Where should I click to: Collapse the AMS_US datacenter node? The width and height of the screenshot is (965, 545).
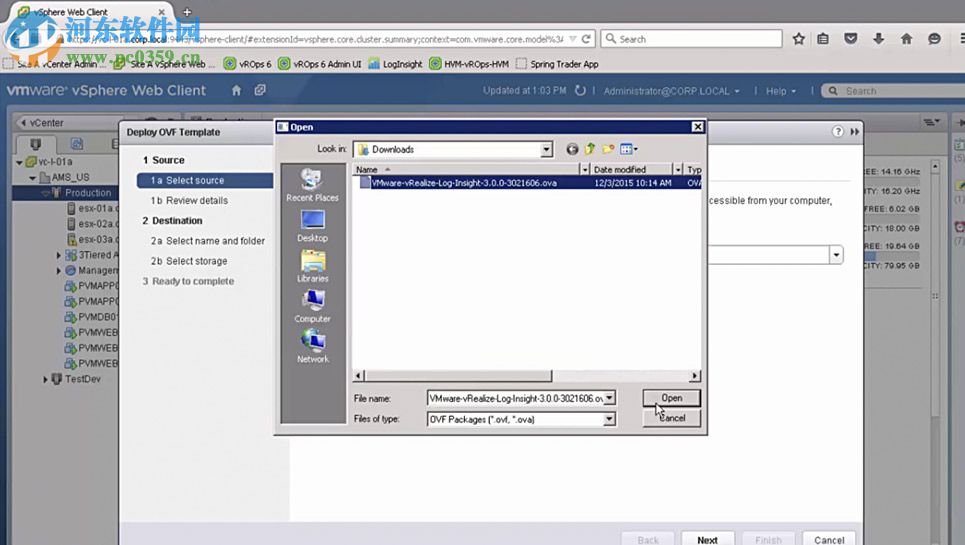(32, 178)
